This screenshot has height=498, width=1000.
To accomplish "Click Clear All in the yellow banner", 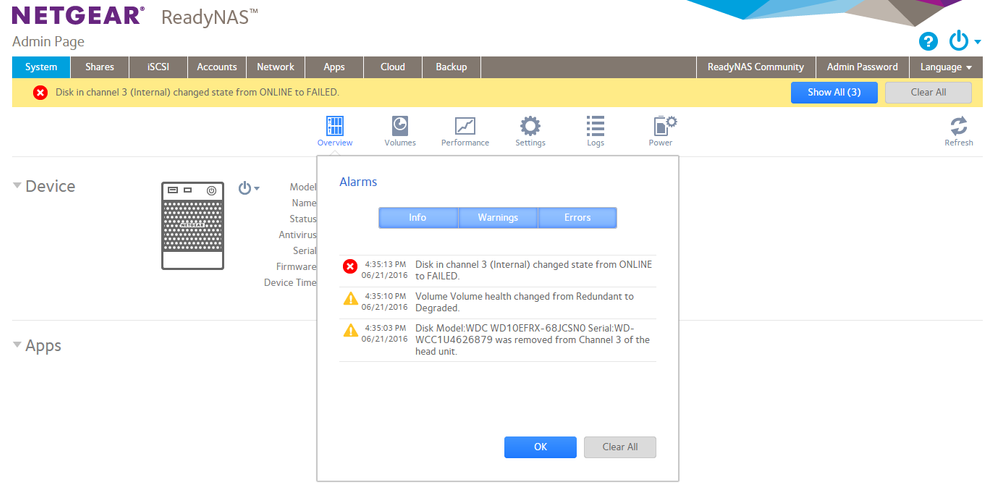I will (929, 92).
